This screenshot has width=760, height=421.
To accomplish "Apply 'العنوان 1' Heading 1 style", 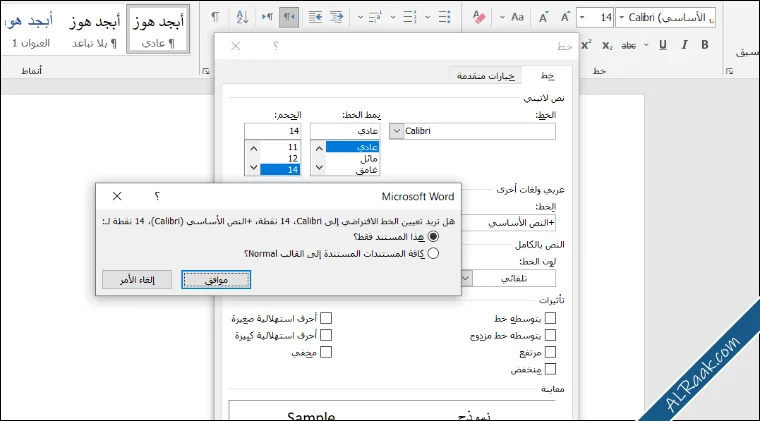I will 31,29.
